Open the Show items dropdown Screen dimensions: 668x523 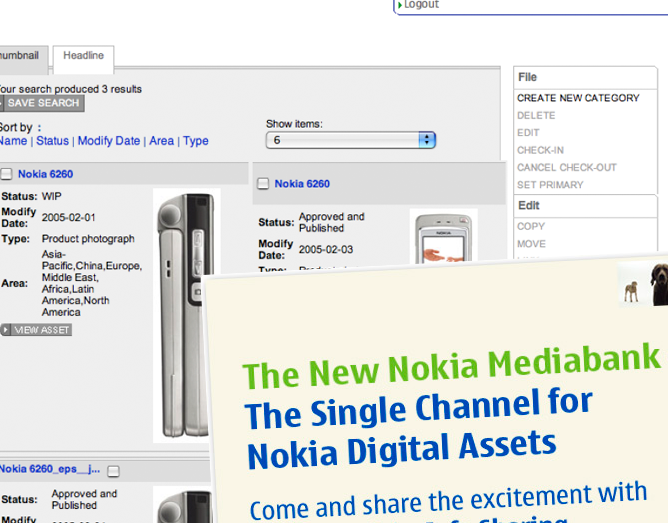[350, 140]
